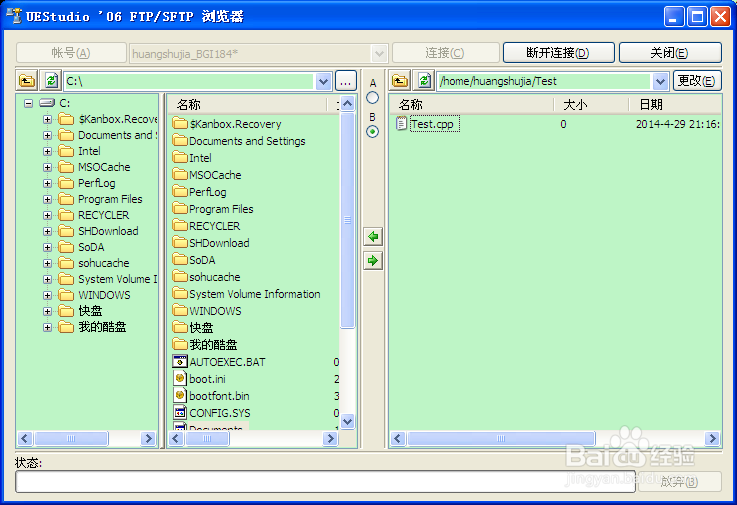Select System Volume Information in file list
This screenshot has width=737, height=505.
coord(255,294)
